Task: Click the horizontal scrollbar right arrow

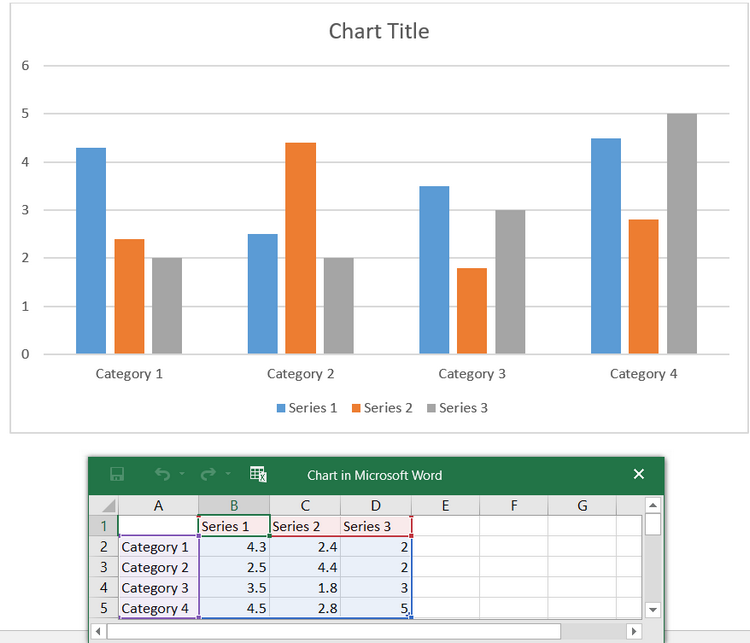Action: click(x=634, y=631)
